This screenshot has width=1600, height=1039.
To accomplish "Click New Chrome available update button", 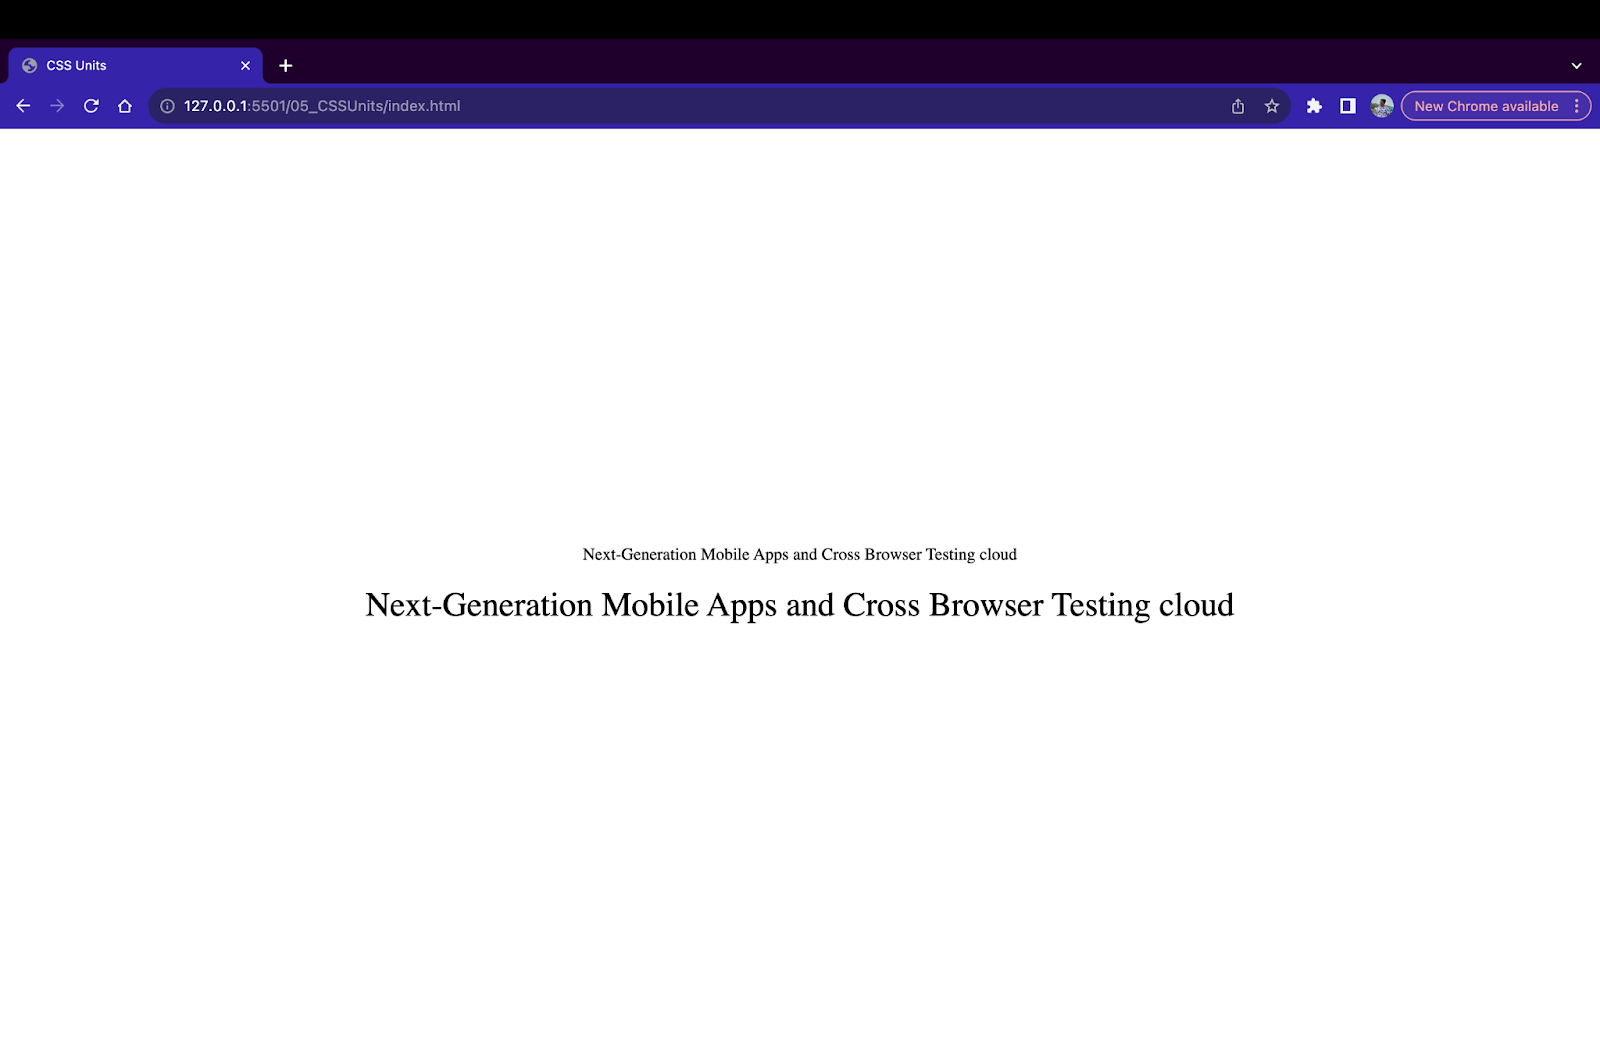I will click(1486, 106).
